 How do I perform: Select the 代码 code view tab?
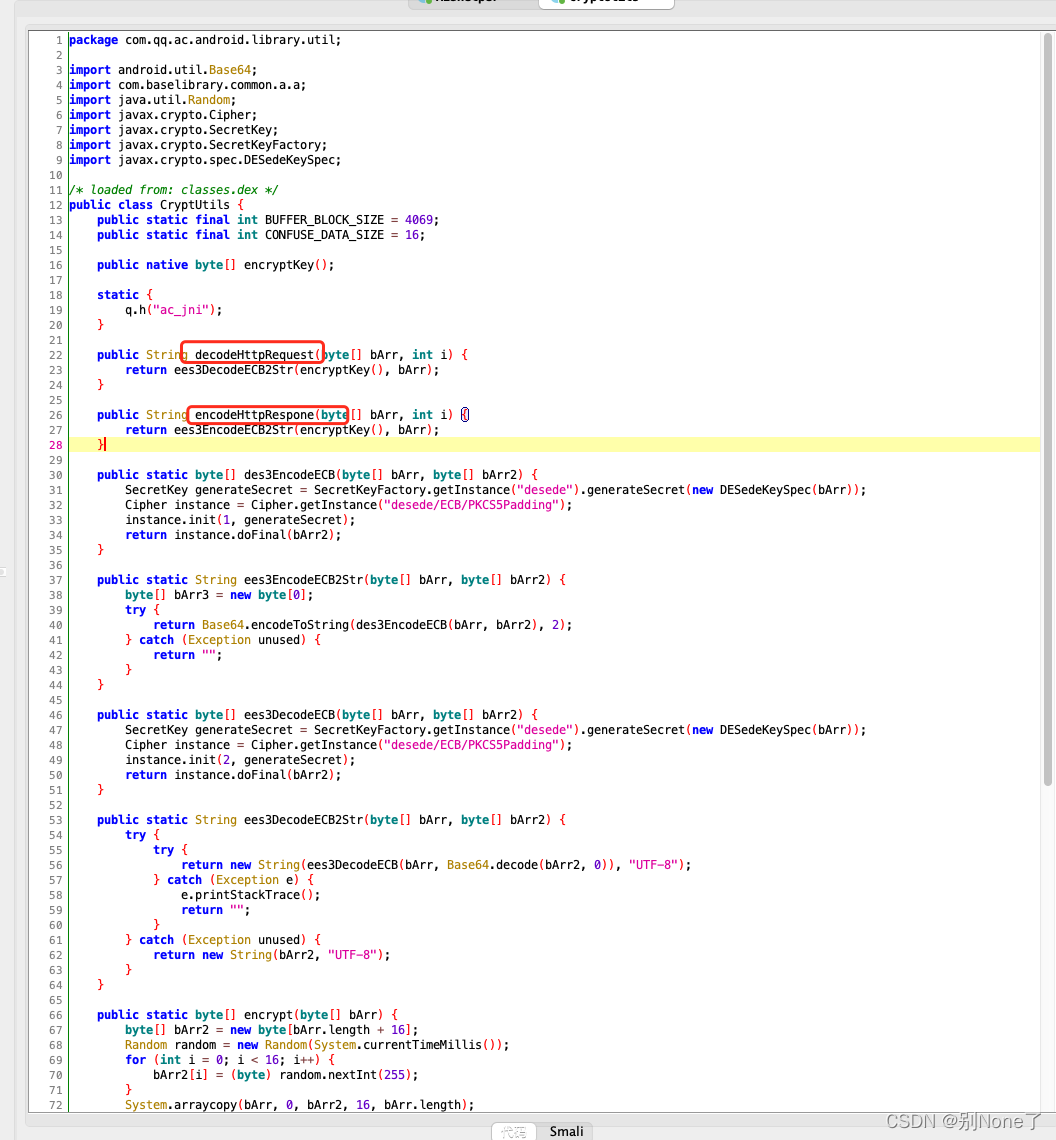[x=513, y=1131]
